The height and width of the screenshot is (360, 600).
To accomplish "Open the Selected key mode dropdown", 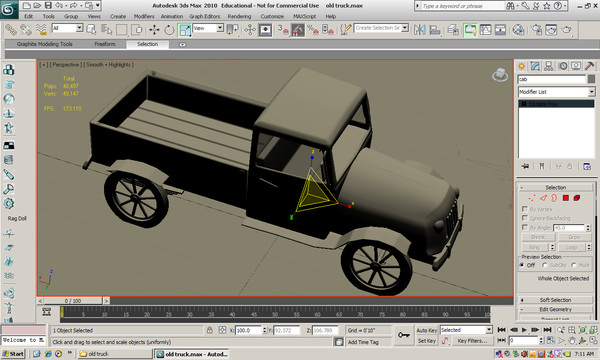I will (466, 330).
